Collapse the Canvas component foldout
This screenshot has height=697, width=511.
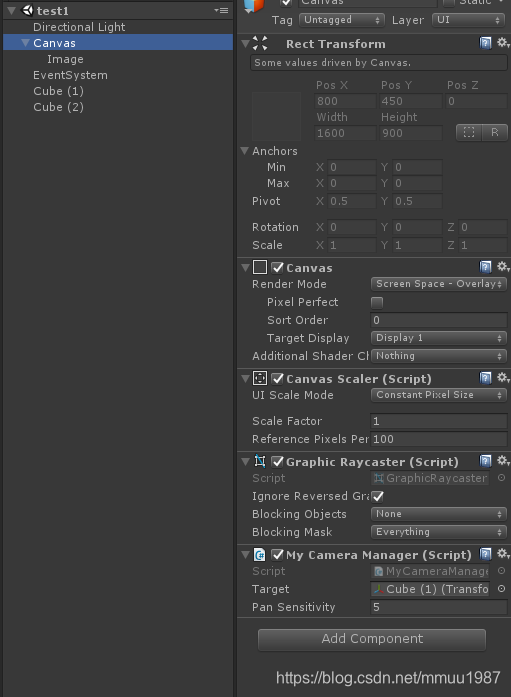point(245,268)
